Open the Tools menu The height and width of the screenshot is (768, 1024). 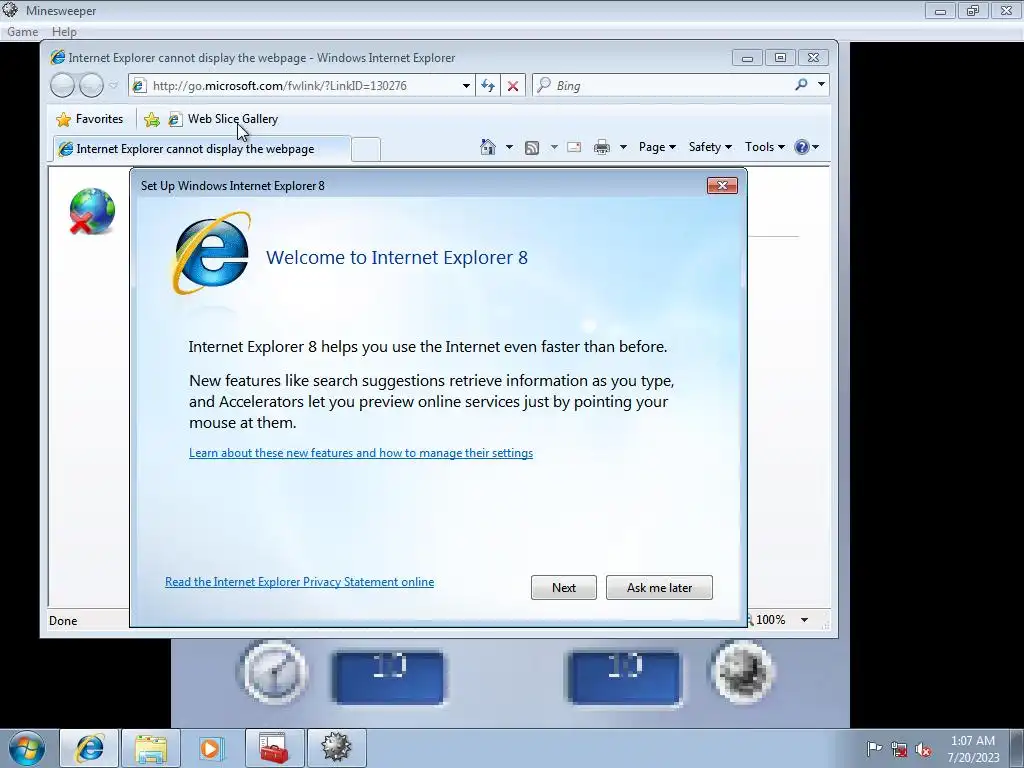pos(764,147)
